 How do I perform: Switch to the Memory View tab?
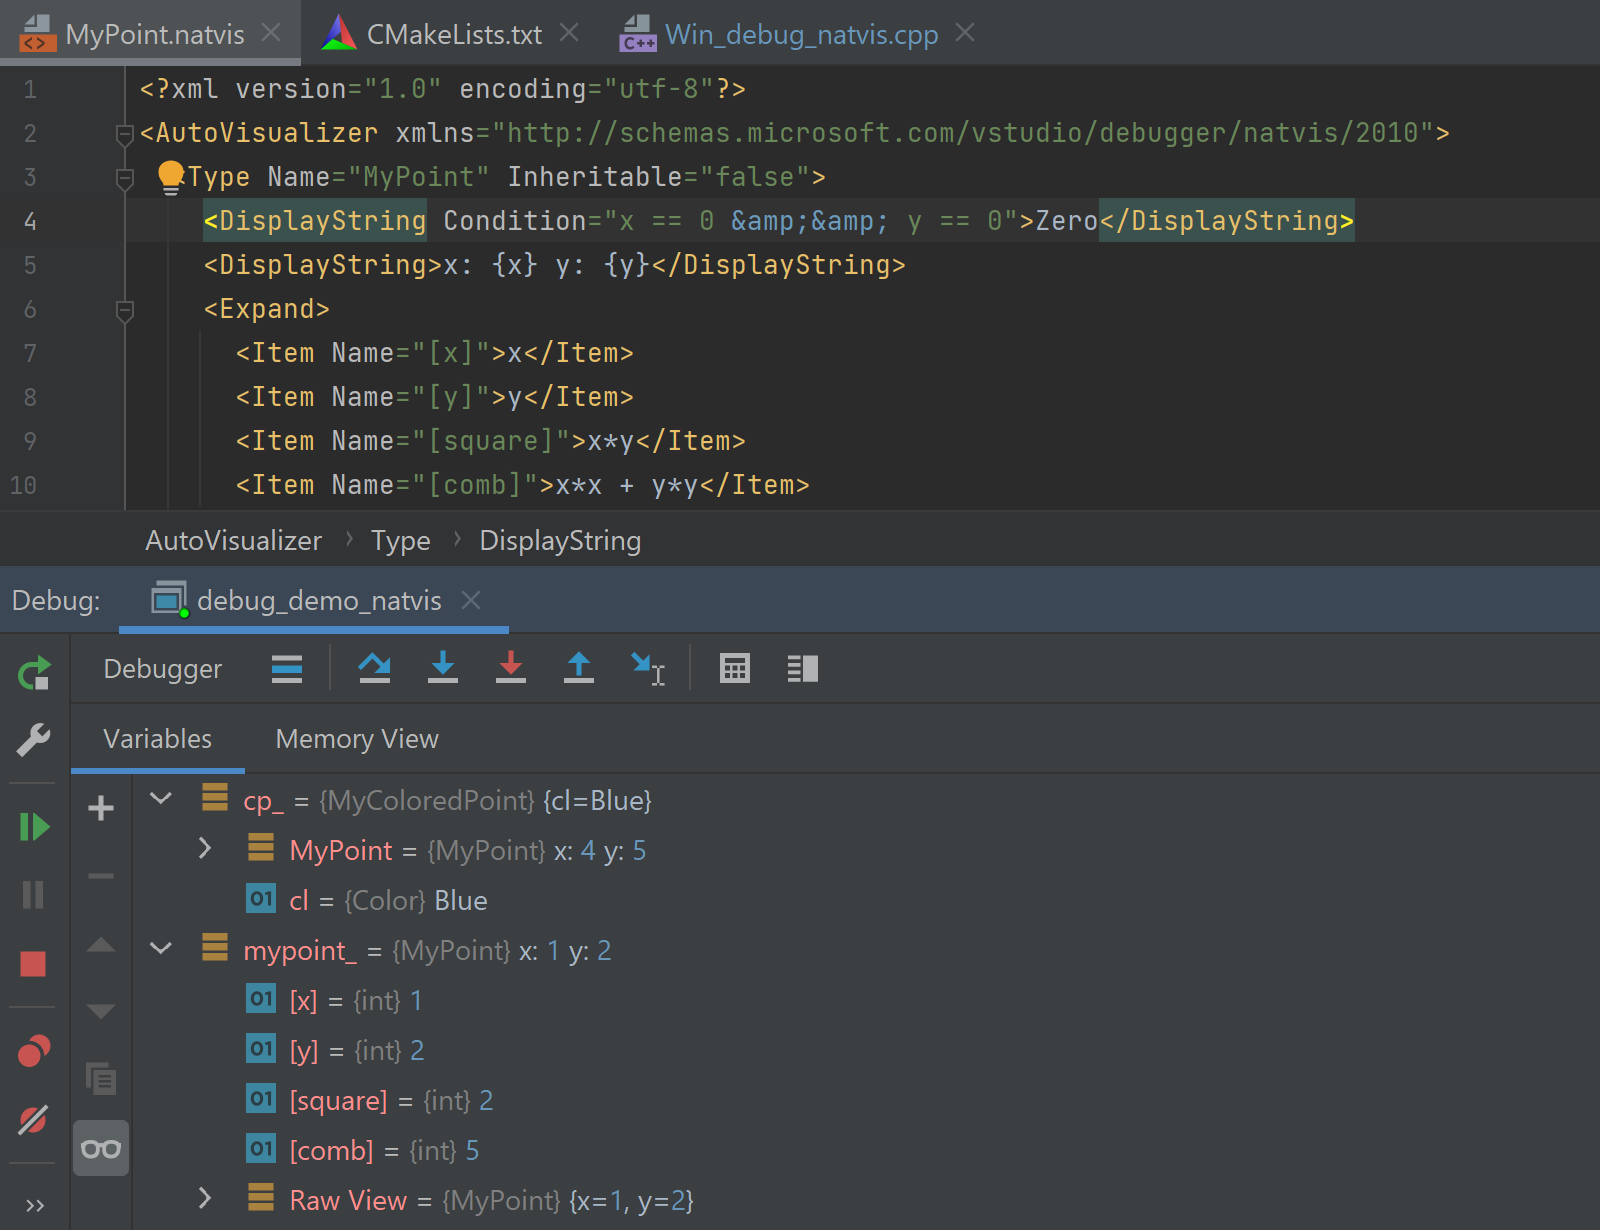click(x=357, y=739)
